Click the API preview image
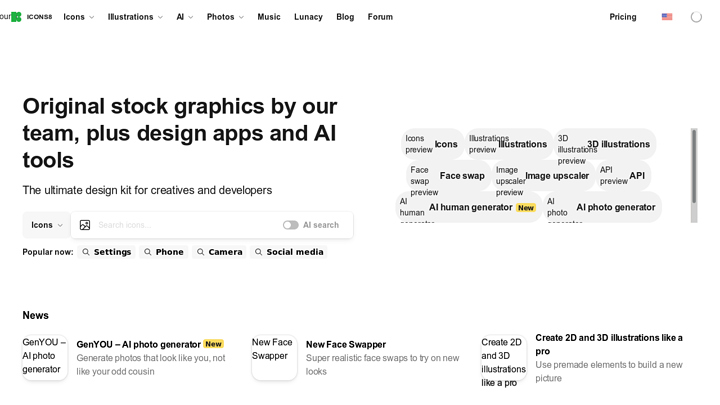Image resolution: width=720 pixels, height=405 pixels. [613, 175]
